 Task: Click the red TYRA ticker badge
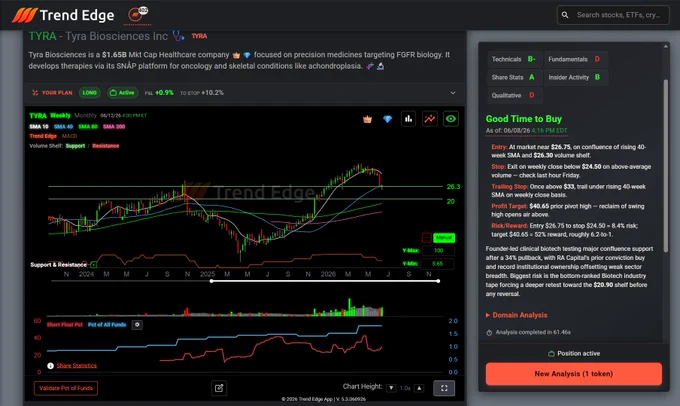[x=199, y=36]
